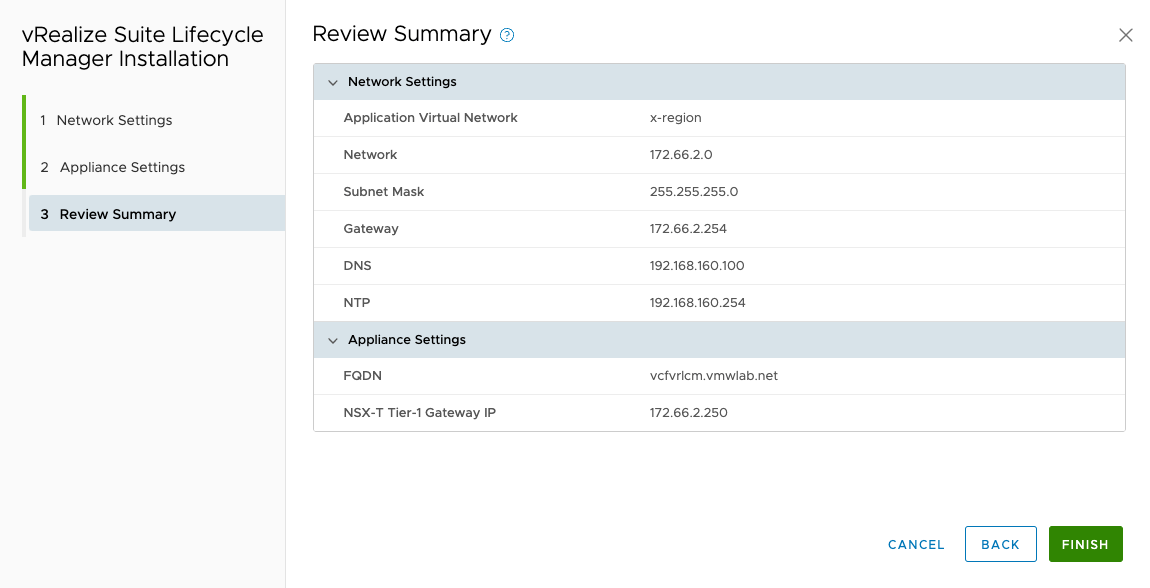Viewport: 1150px width, 588px height.
Task: Select the NTP value 192.168.160.254
Action: (697, 303)
